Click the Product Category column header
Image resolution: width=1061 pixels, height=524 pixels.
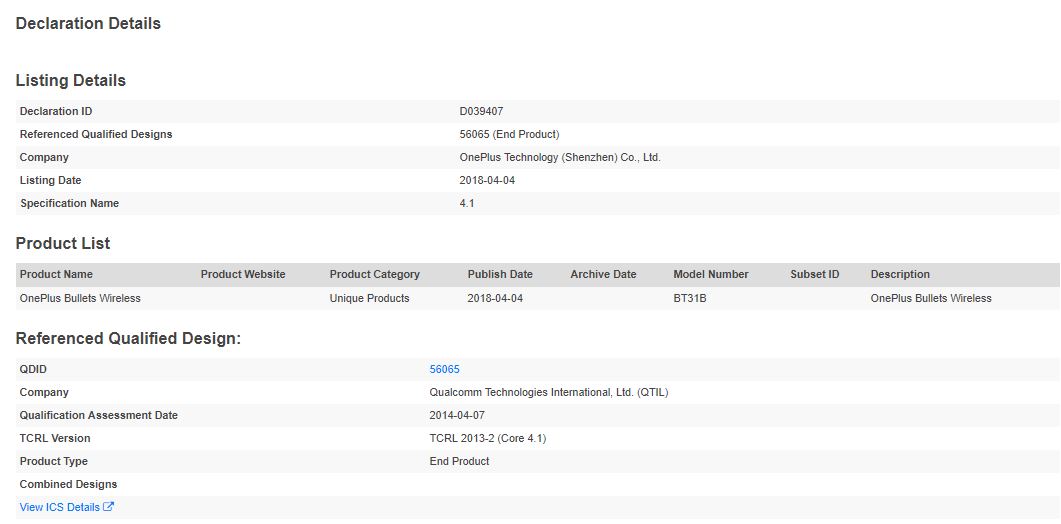click(375, 274)
